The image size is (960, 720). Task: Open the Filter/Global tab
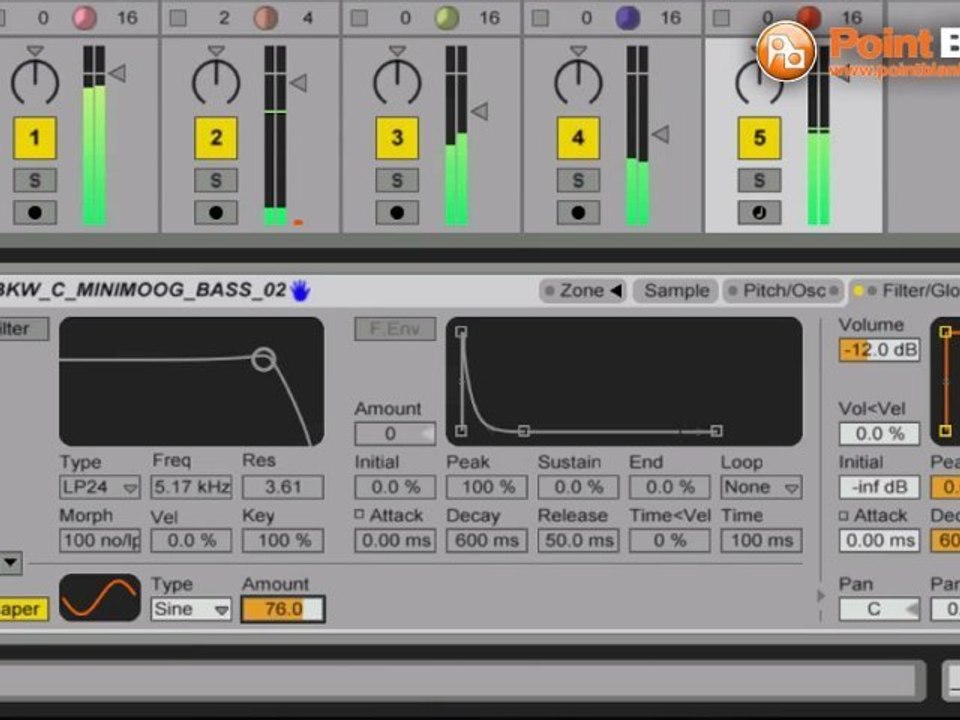pyautogui.click(x=906, y=291)
